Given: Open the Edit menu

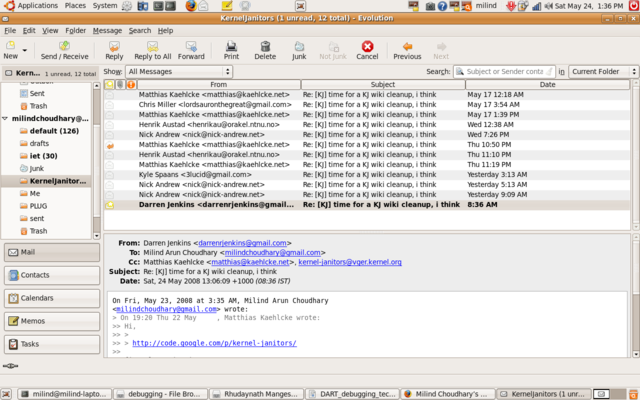Looking at the screenshot, I should 29,31.
